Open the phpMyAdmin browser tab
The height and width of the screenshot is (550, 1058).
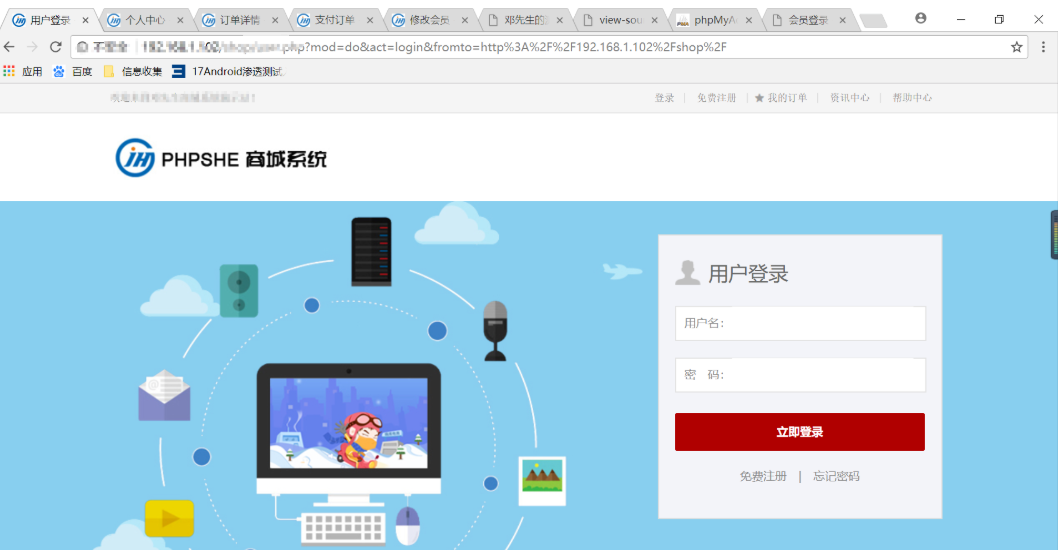tap(714, 20)
